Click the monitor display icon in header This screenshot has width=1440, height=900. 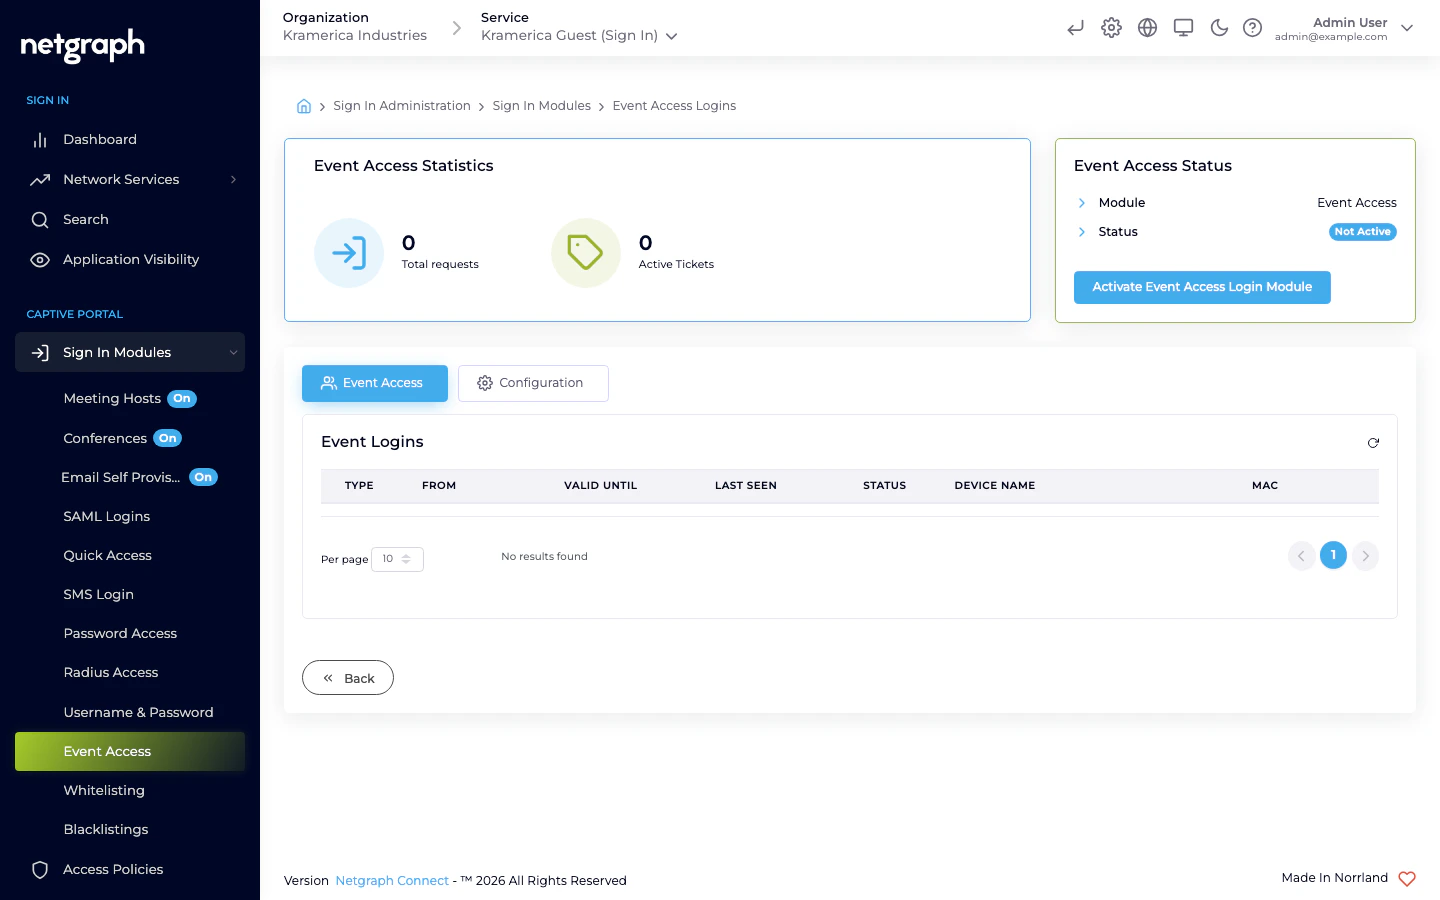pos(1183,28)
